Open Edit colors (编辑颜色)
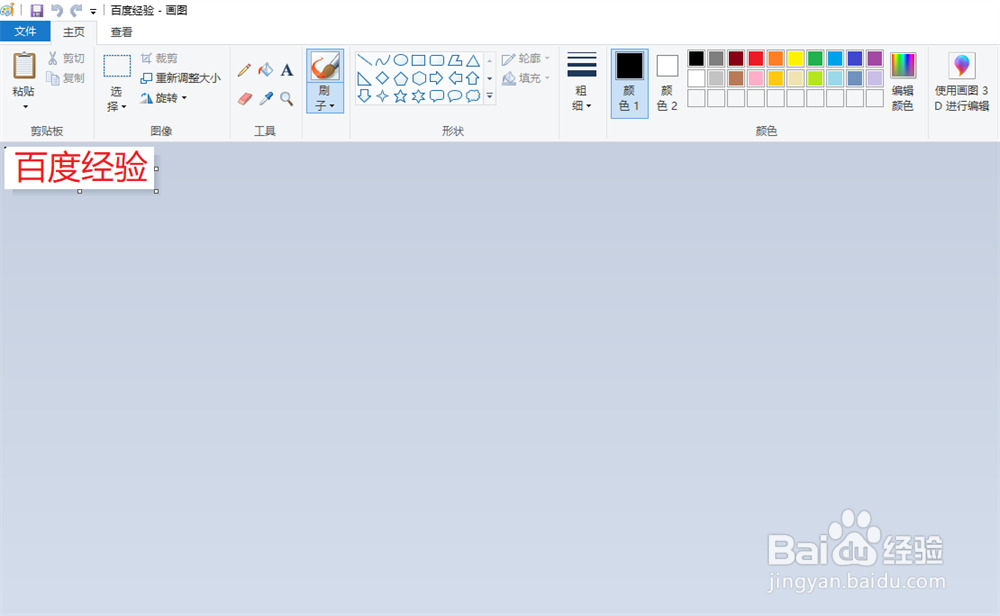The image size is (1000, 616). point(902,83)
